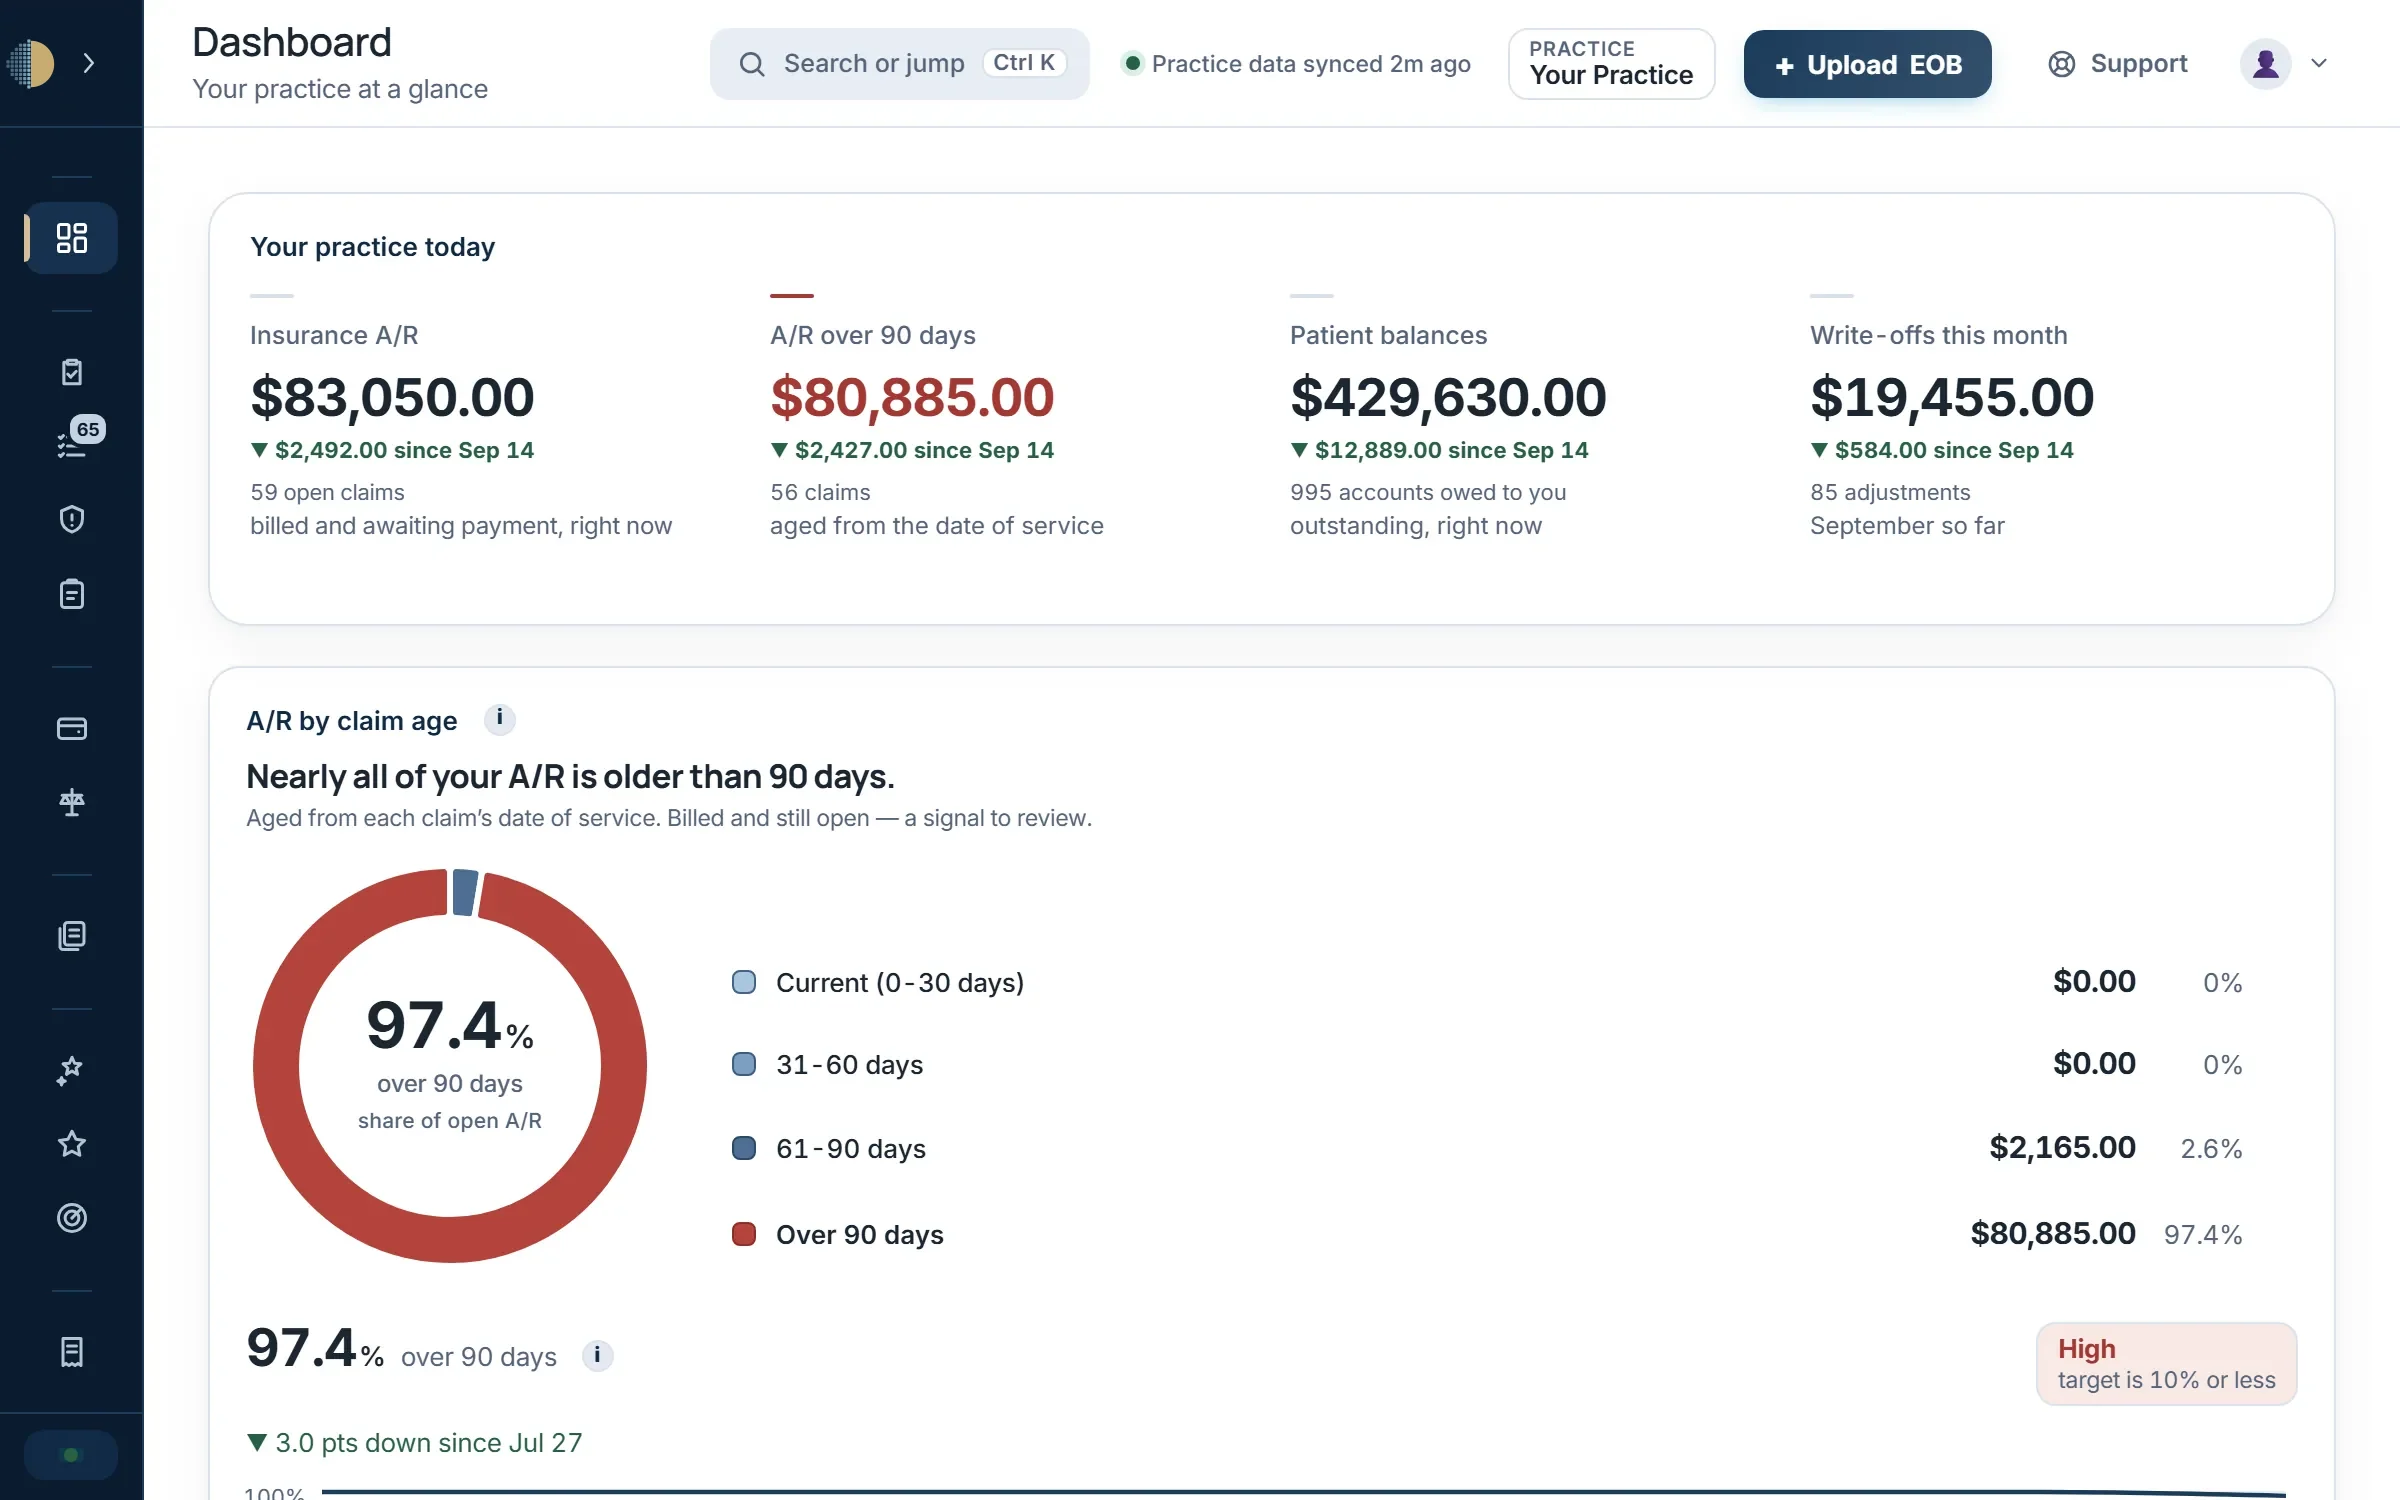The width and height of the screenshot is (2400, 1500).
Task: Click the 31-60 days legend swatch
Action: coord(744,1064)
